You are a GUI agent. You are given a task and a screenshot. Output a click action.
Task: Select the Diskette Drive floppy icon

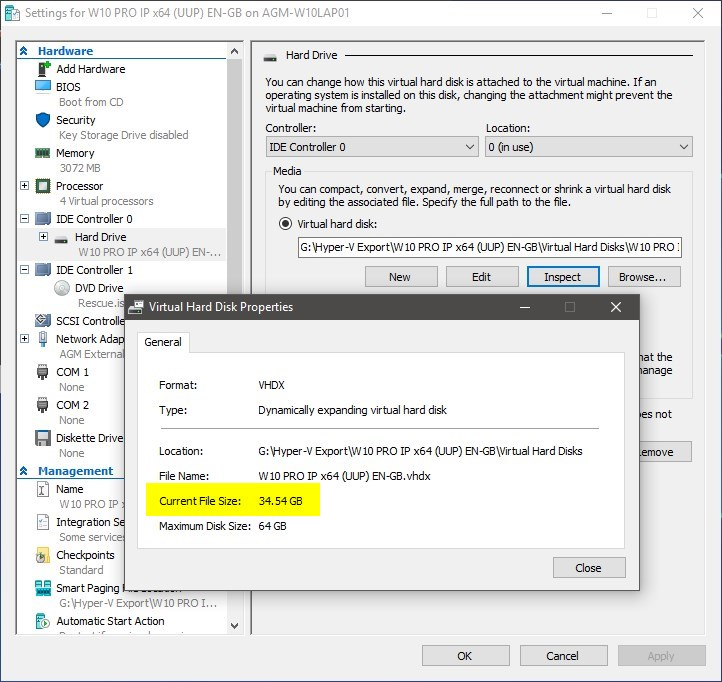pyautogui.click(x=43, y=438)
